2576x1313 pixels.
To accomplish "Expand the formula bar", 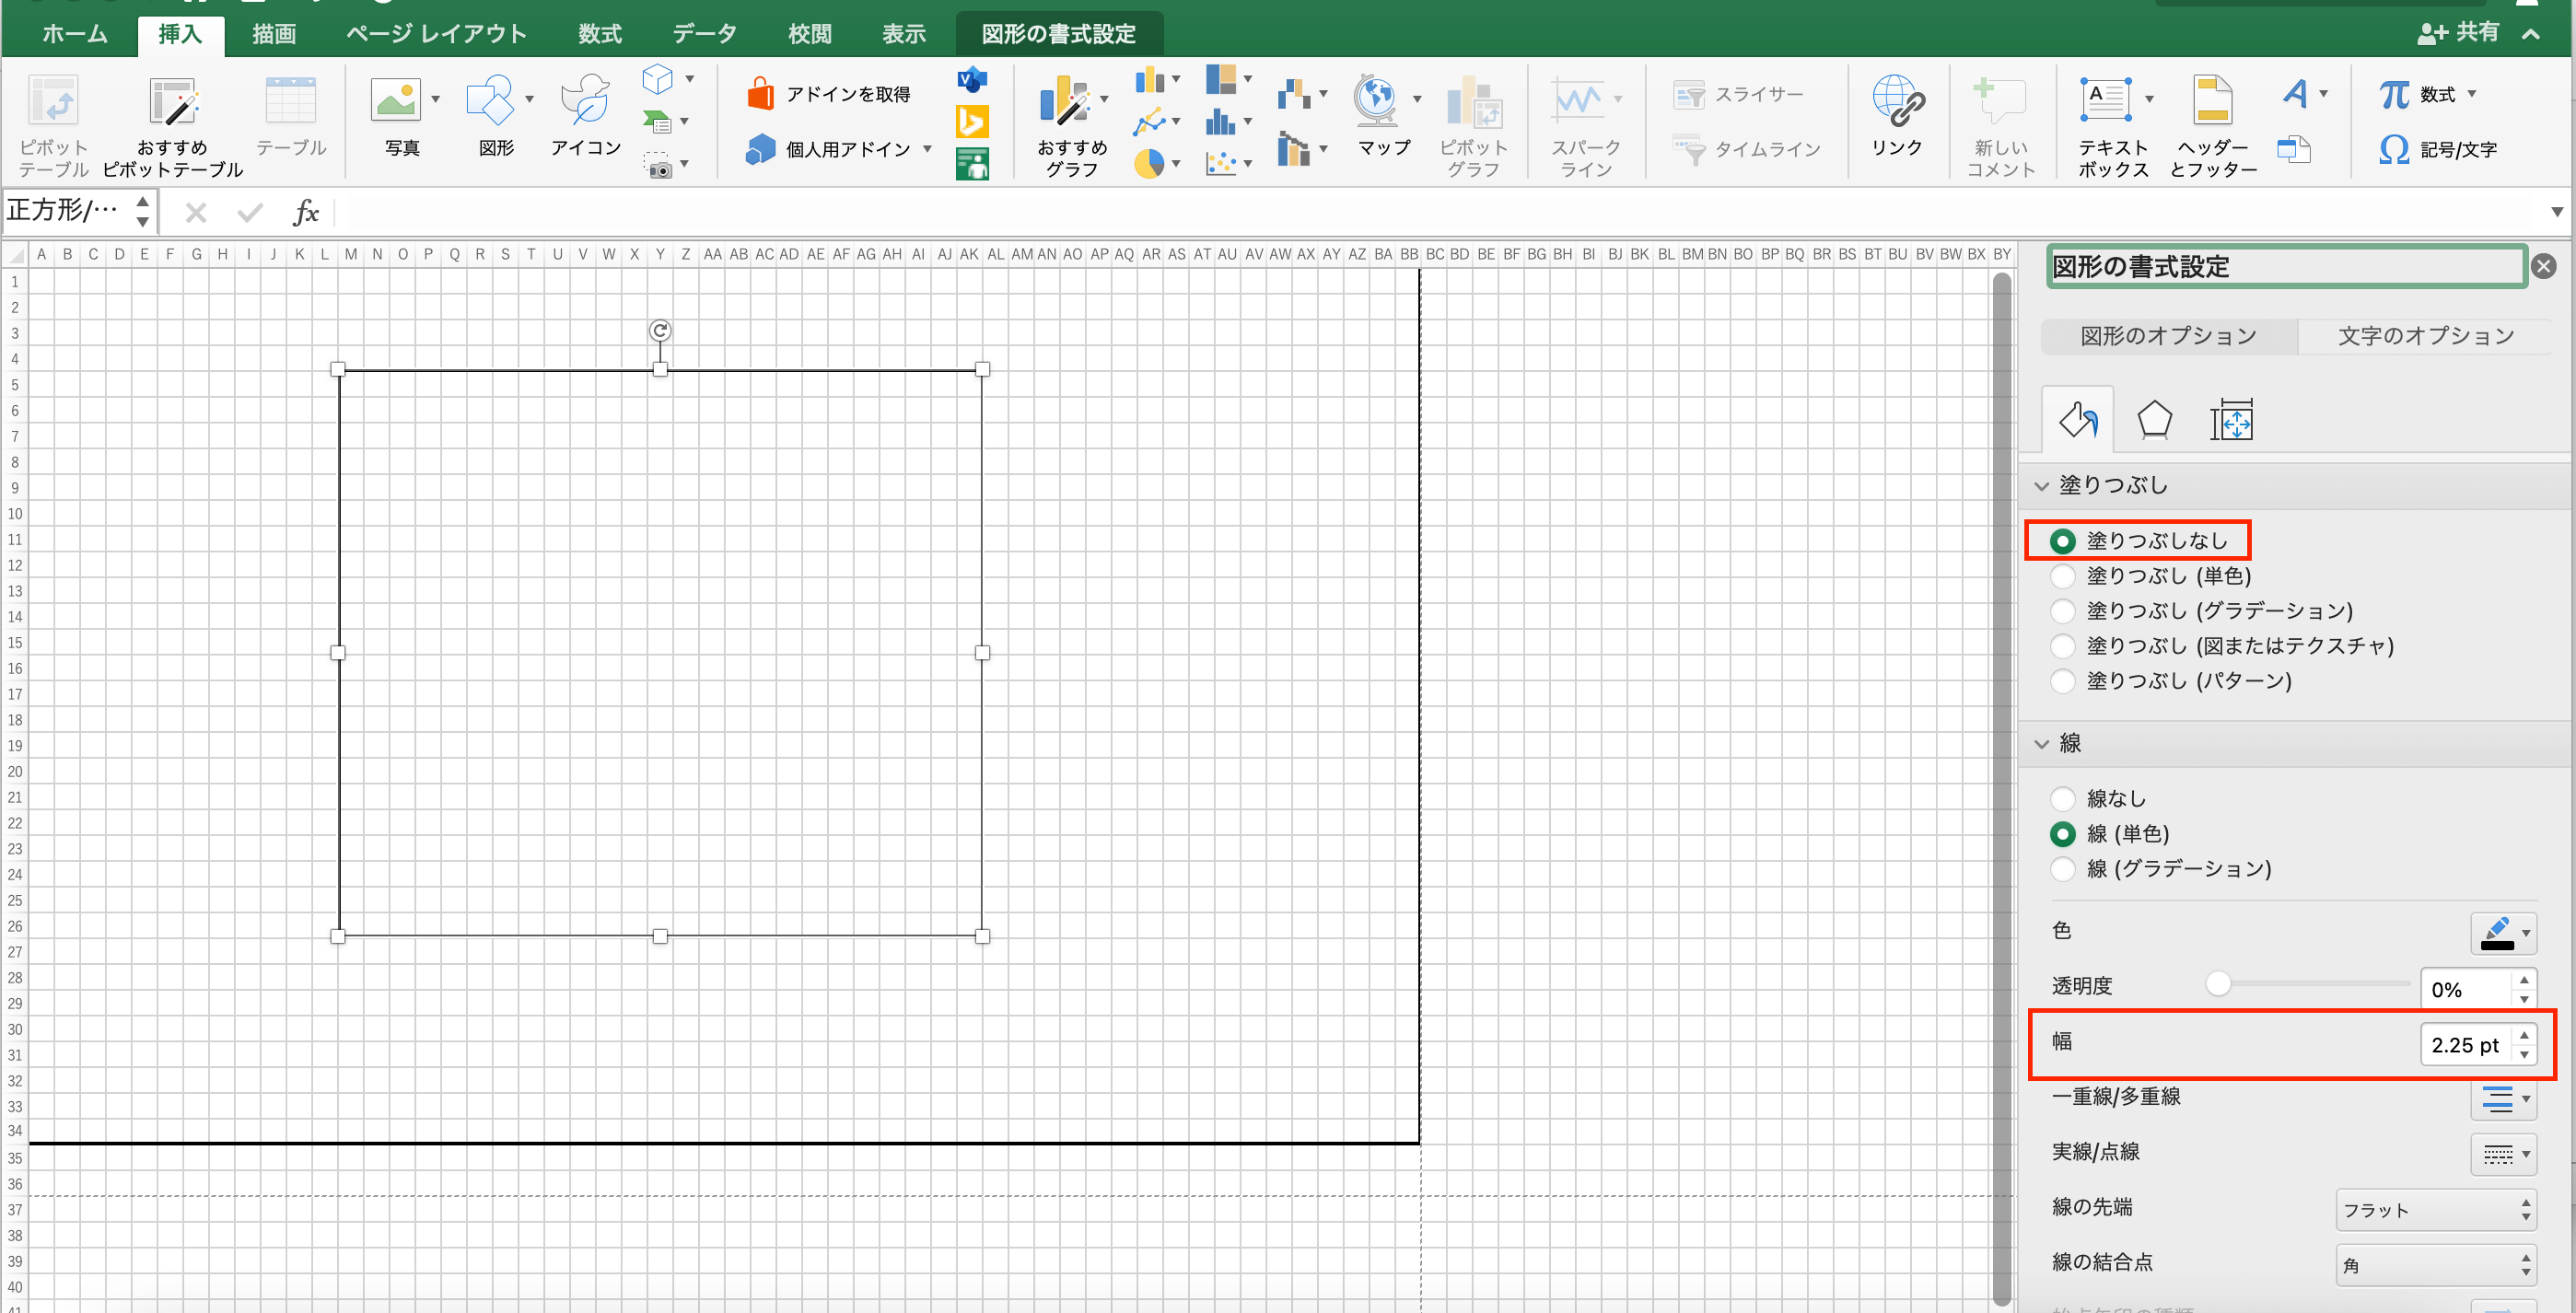I will pos(2557,212).
